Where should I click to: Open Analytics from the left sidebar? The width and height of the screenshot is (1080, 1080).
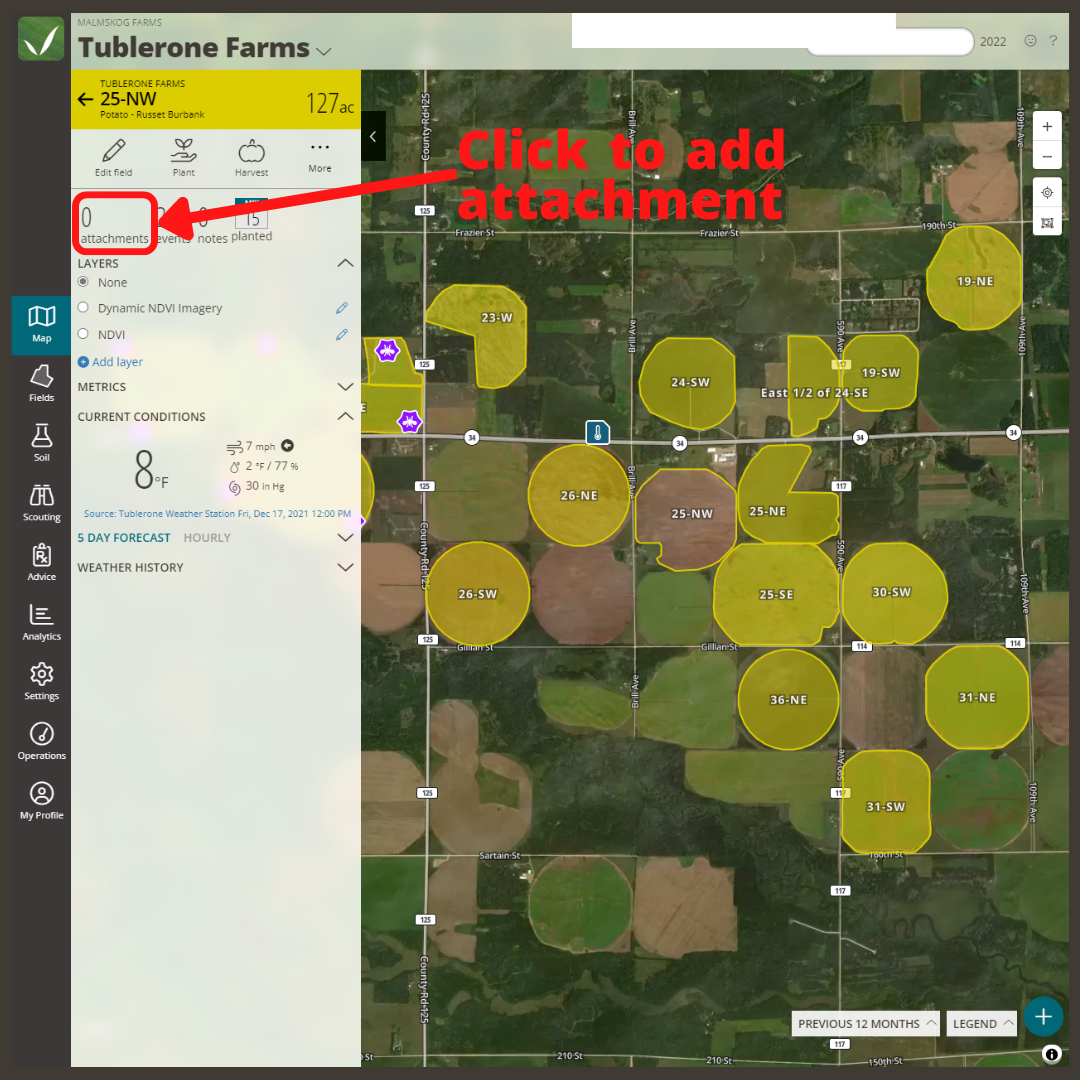41,622
